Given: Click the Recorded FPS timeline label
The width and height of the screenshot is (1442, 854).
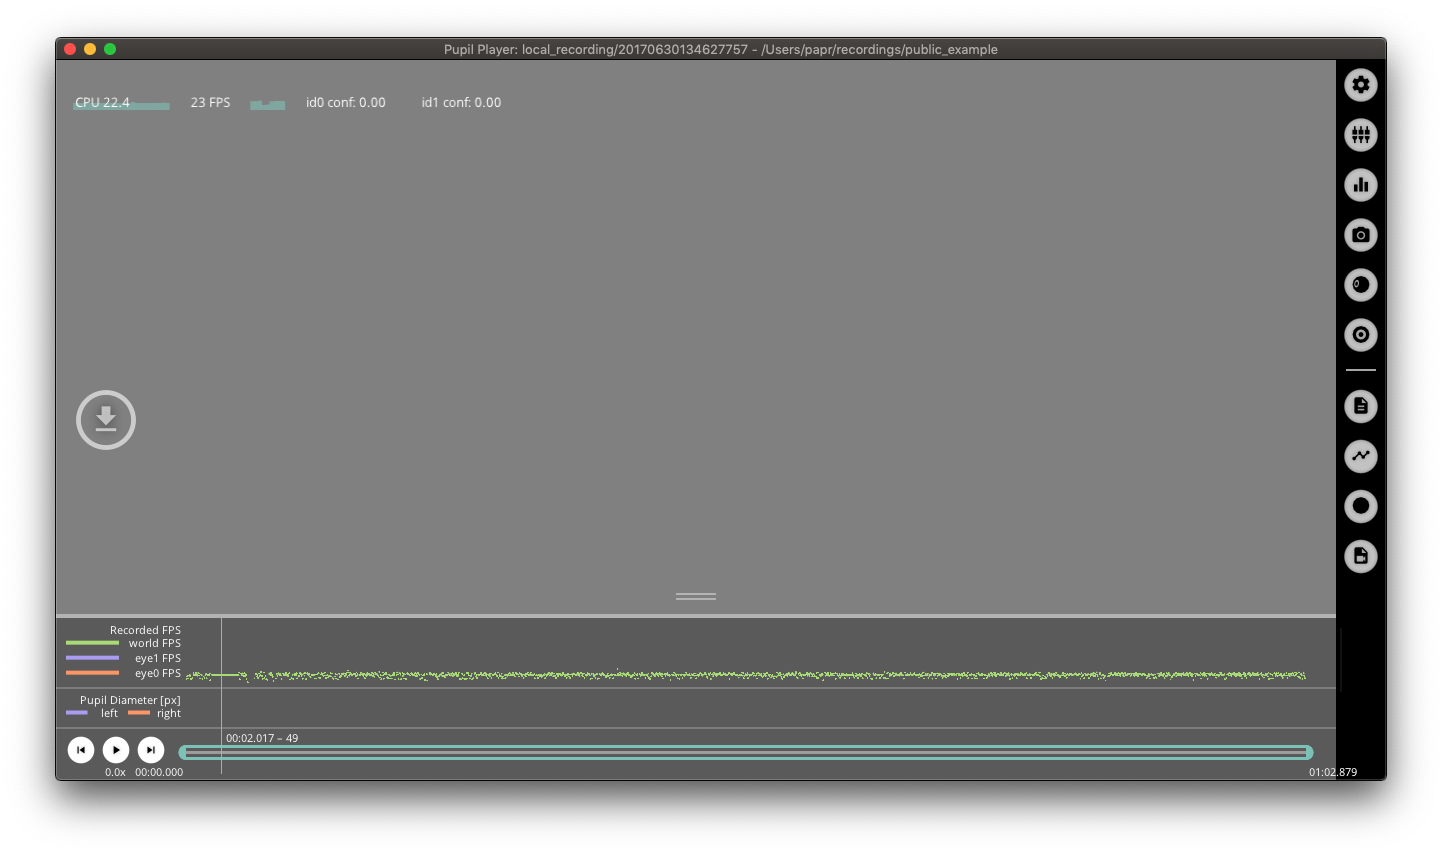Looking at the screenshot, I should pos(145,630).
